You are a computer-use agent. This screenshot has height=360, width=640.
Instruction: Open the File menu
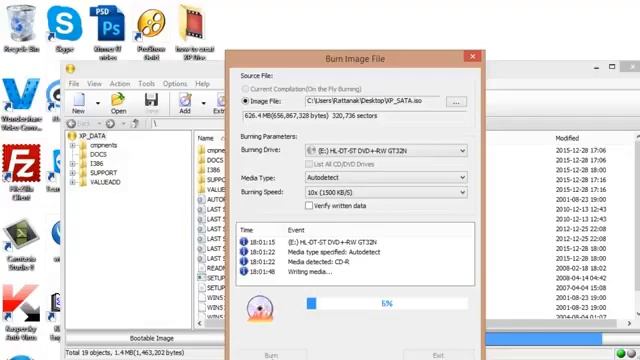[x=74, y=84]
